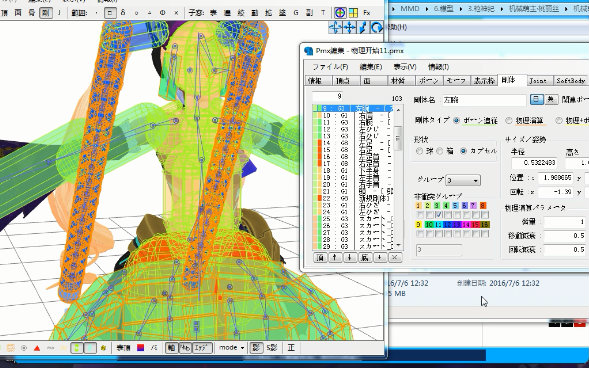Click the four-arrow pan view icon
This screenshot has width=589, height=368.
[x=350, y=27]
